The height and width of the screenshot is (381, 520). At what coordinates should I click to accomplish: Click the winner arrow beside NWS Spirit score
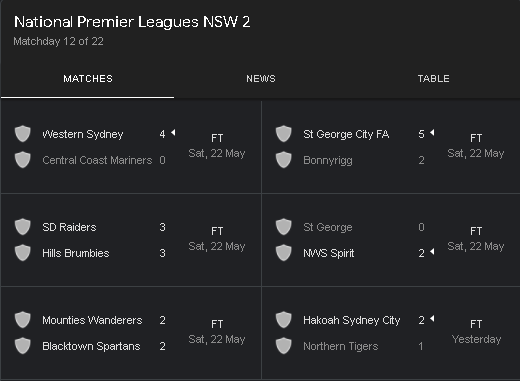[432, 252]
